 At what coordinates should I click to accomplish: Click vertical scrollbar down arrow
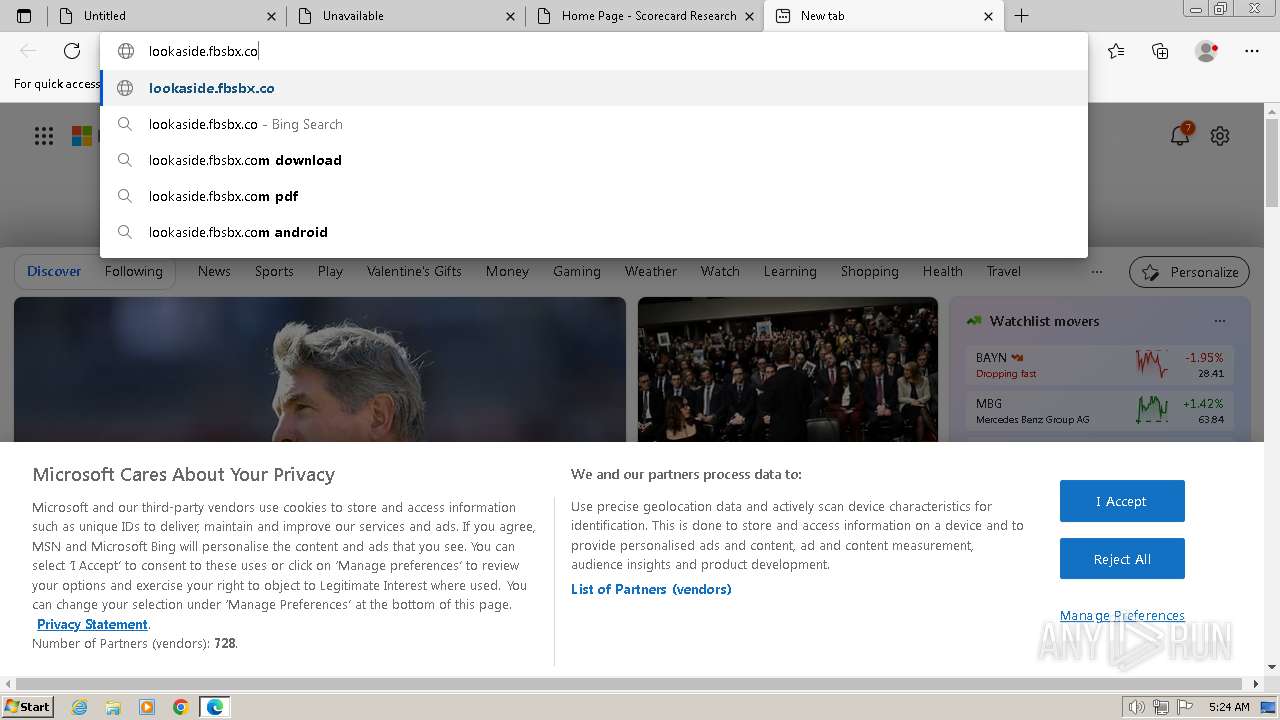1272,667
